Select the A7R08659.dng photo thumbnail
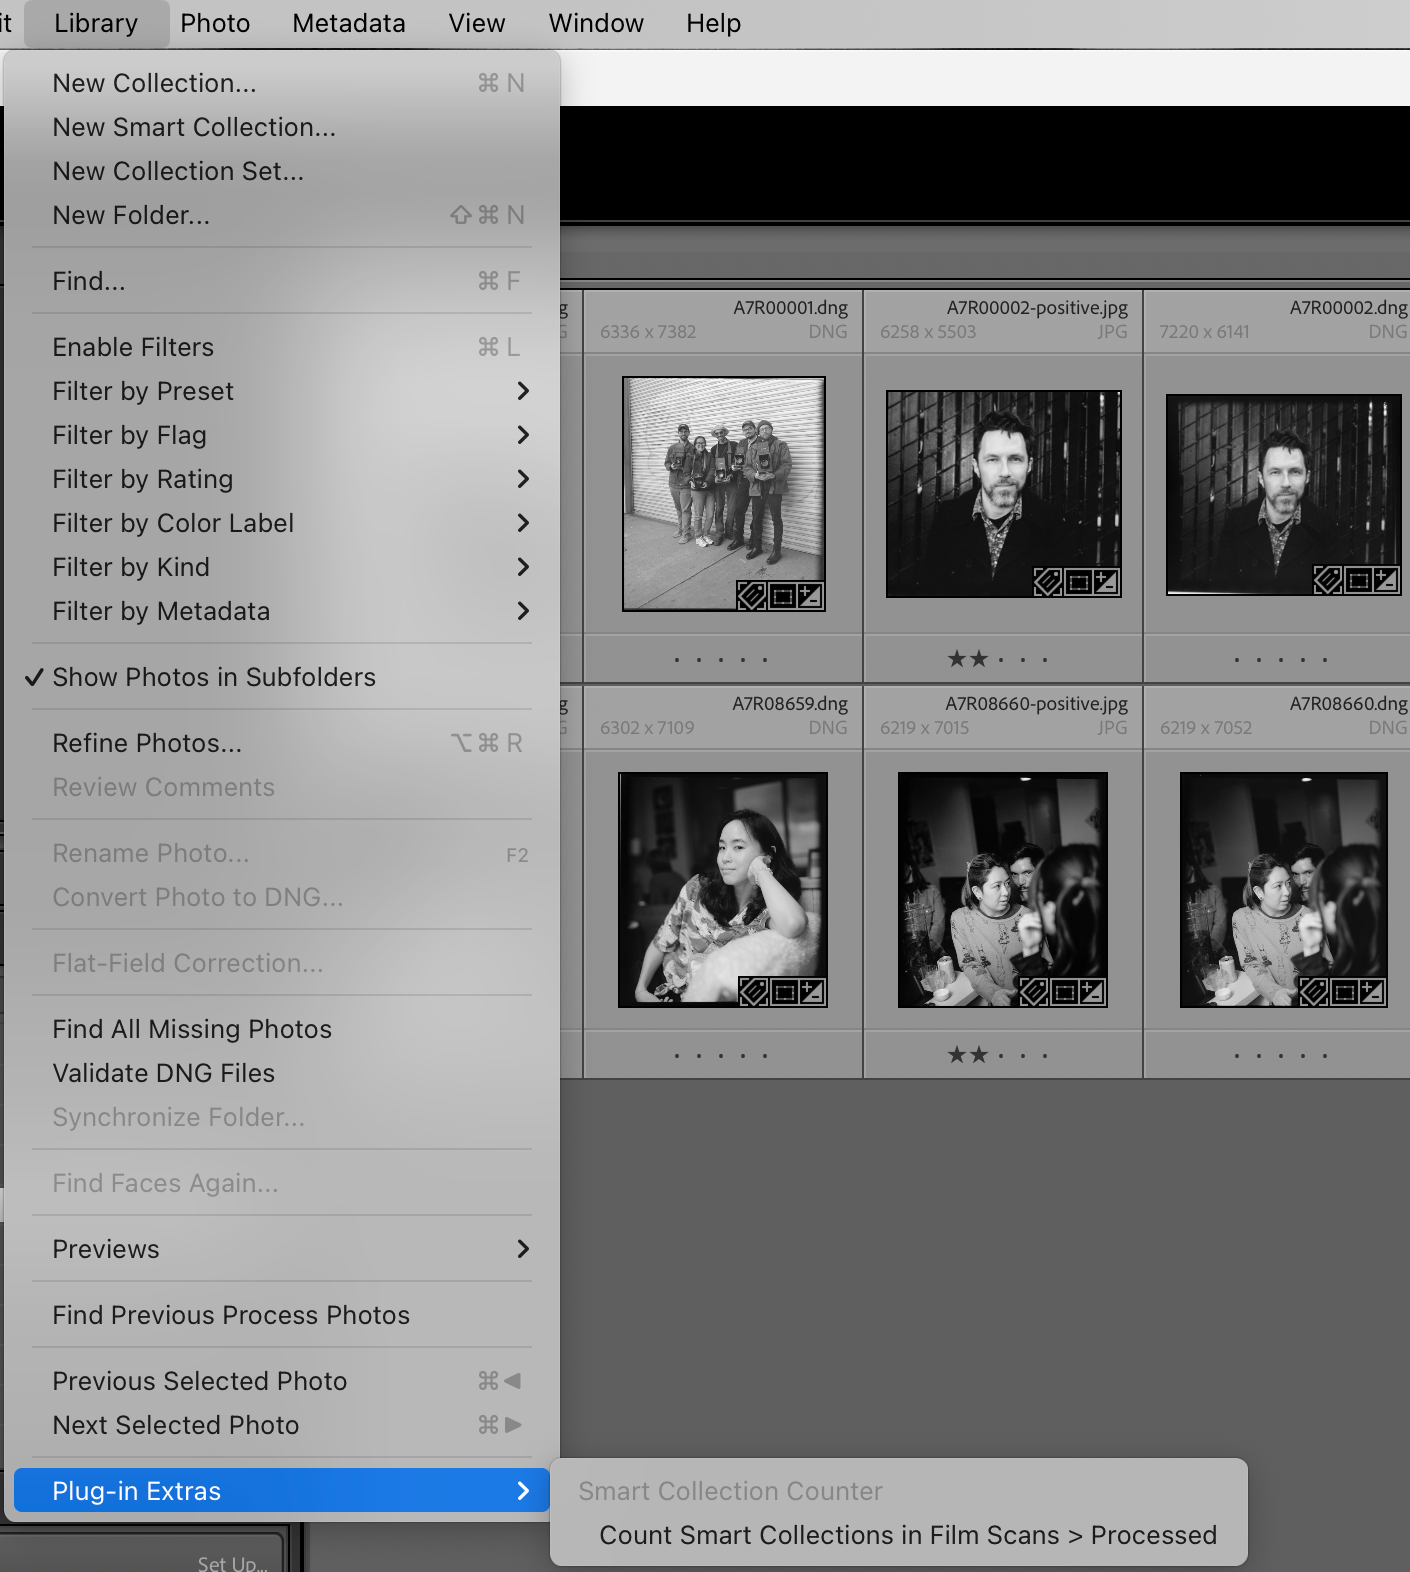This screenshot has height=1572, width=1410. [722, 888]
